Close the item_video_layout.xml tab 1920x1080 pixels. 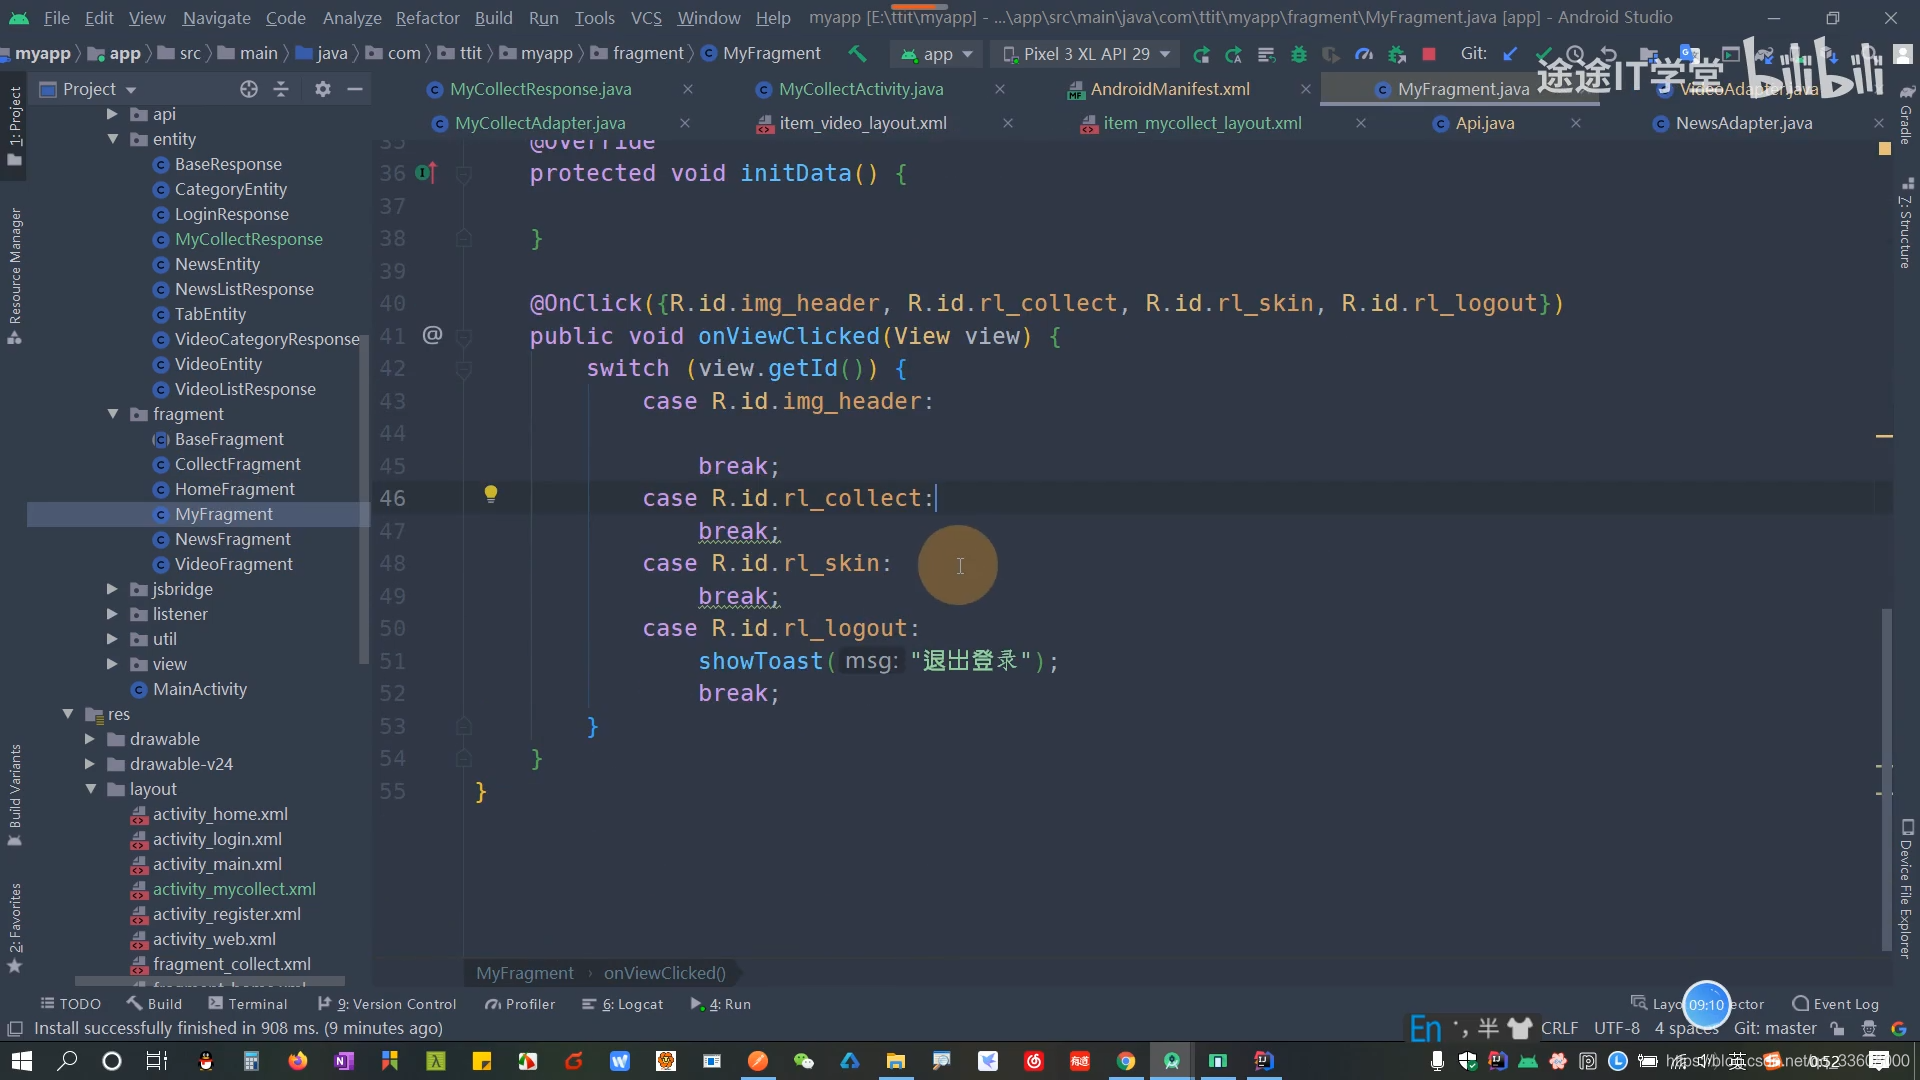(x=1008, y=123)
